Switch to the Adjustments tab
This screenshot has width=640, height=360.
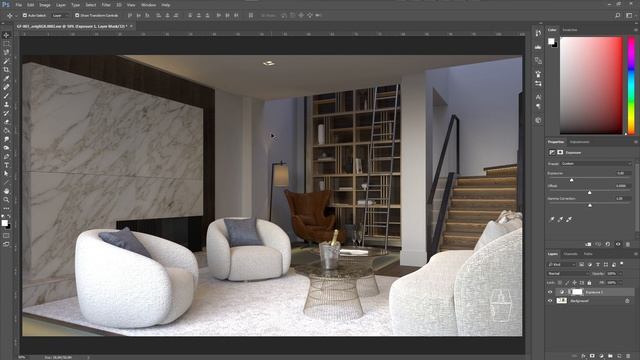pos(580,142)
